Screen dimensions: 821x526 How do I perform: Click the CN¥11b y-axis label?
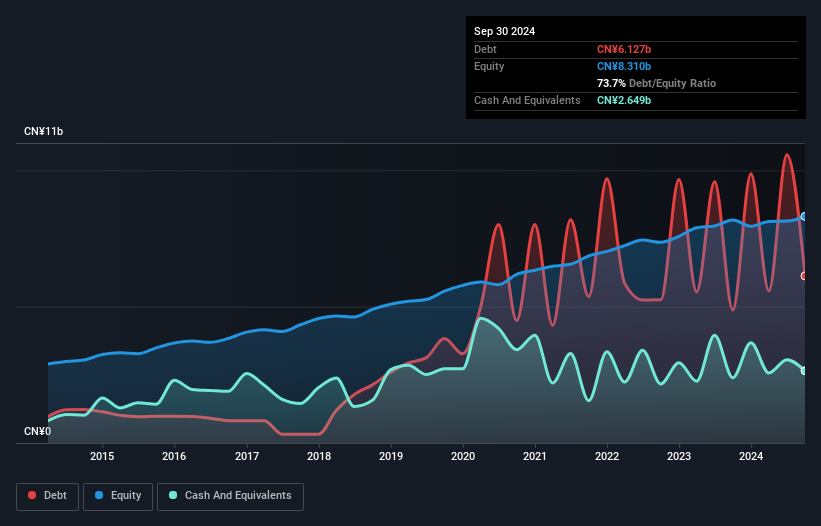click(43, 131)
